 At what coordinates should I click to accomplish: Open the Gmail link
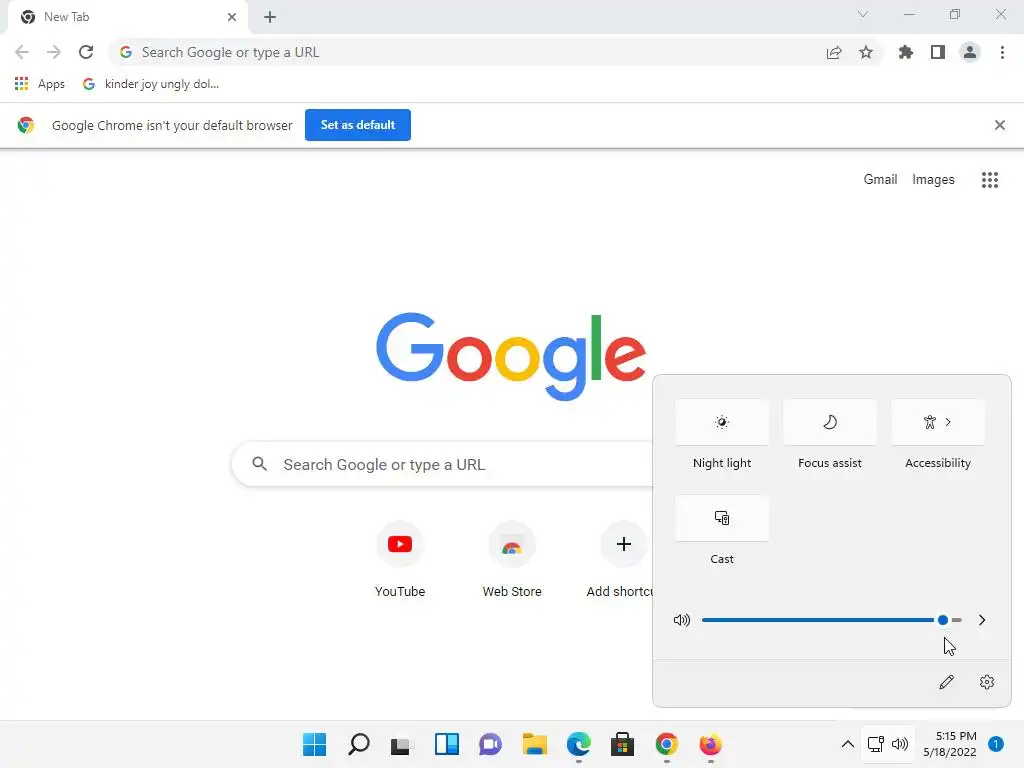click(x=880, y=179)
